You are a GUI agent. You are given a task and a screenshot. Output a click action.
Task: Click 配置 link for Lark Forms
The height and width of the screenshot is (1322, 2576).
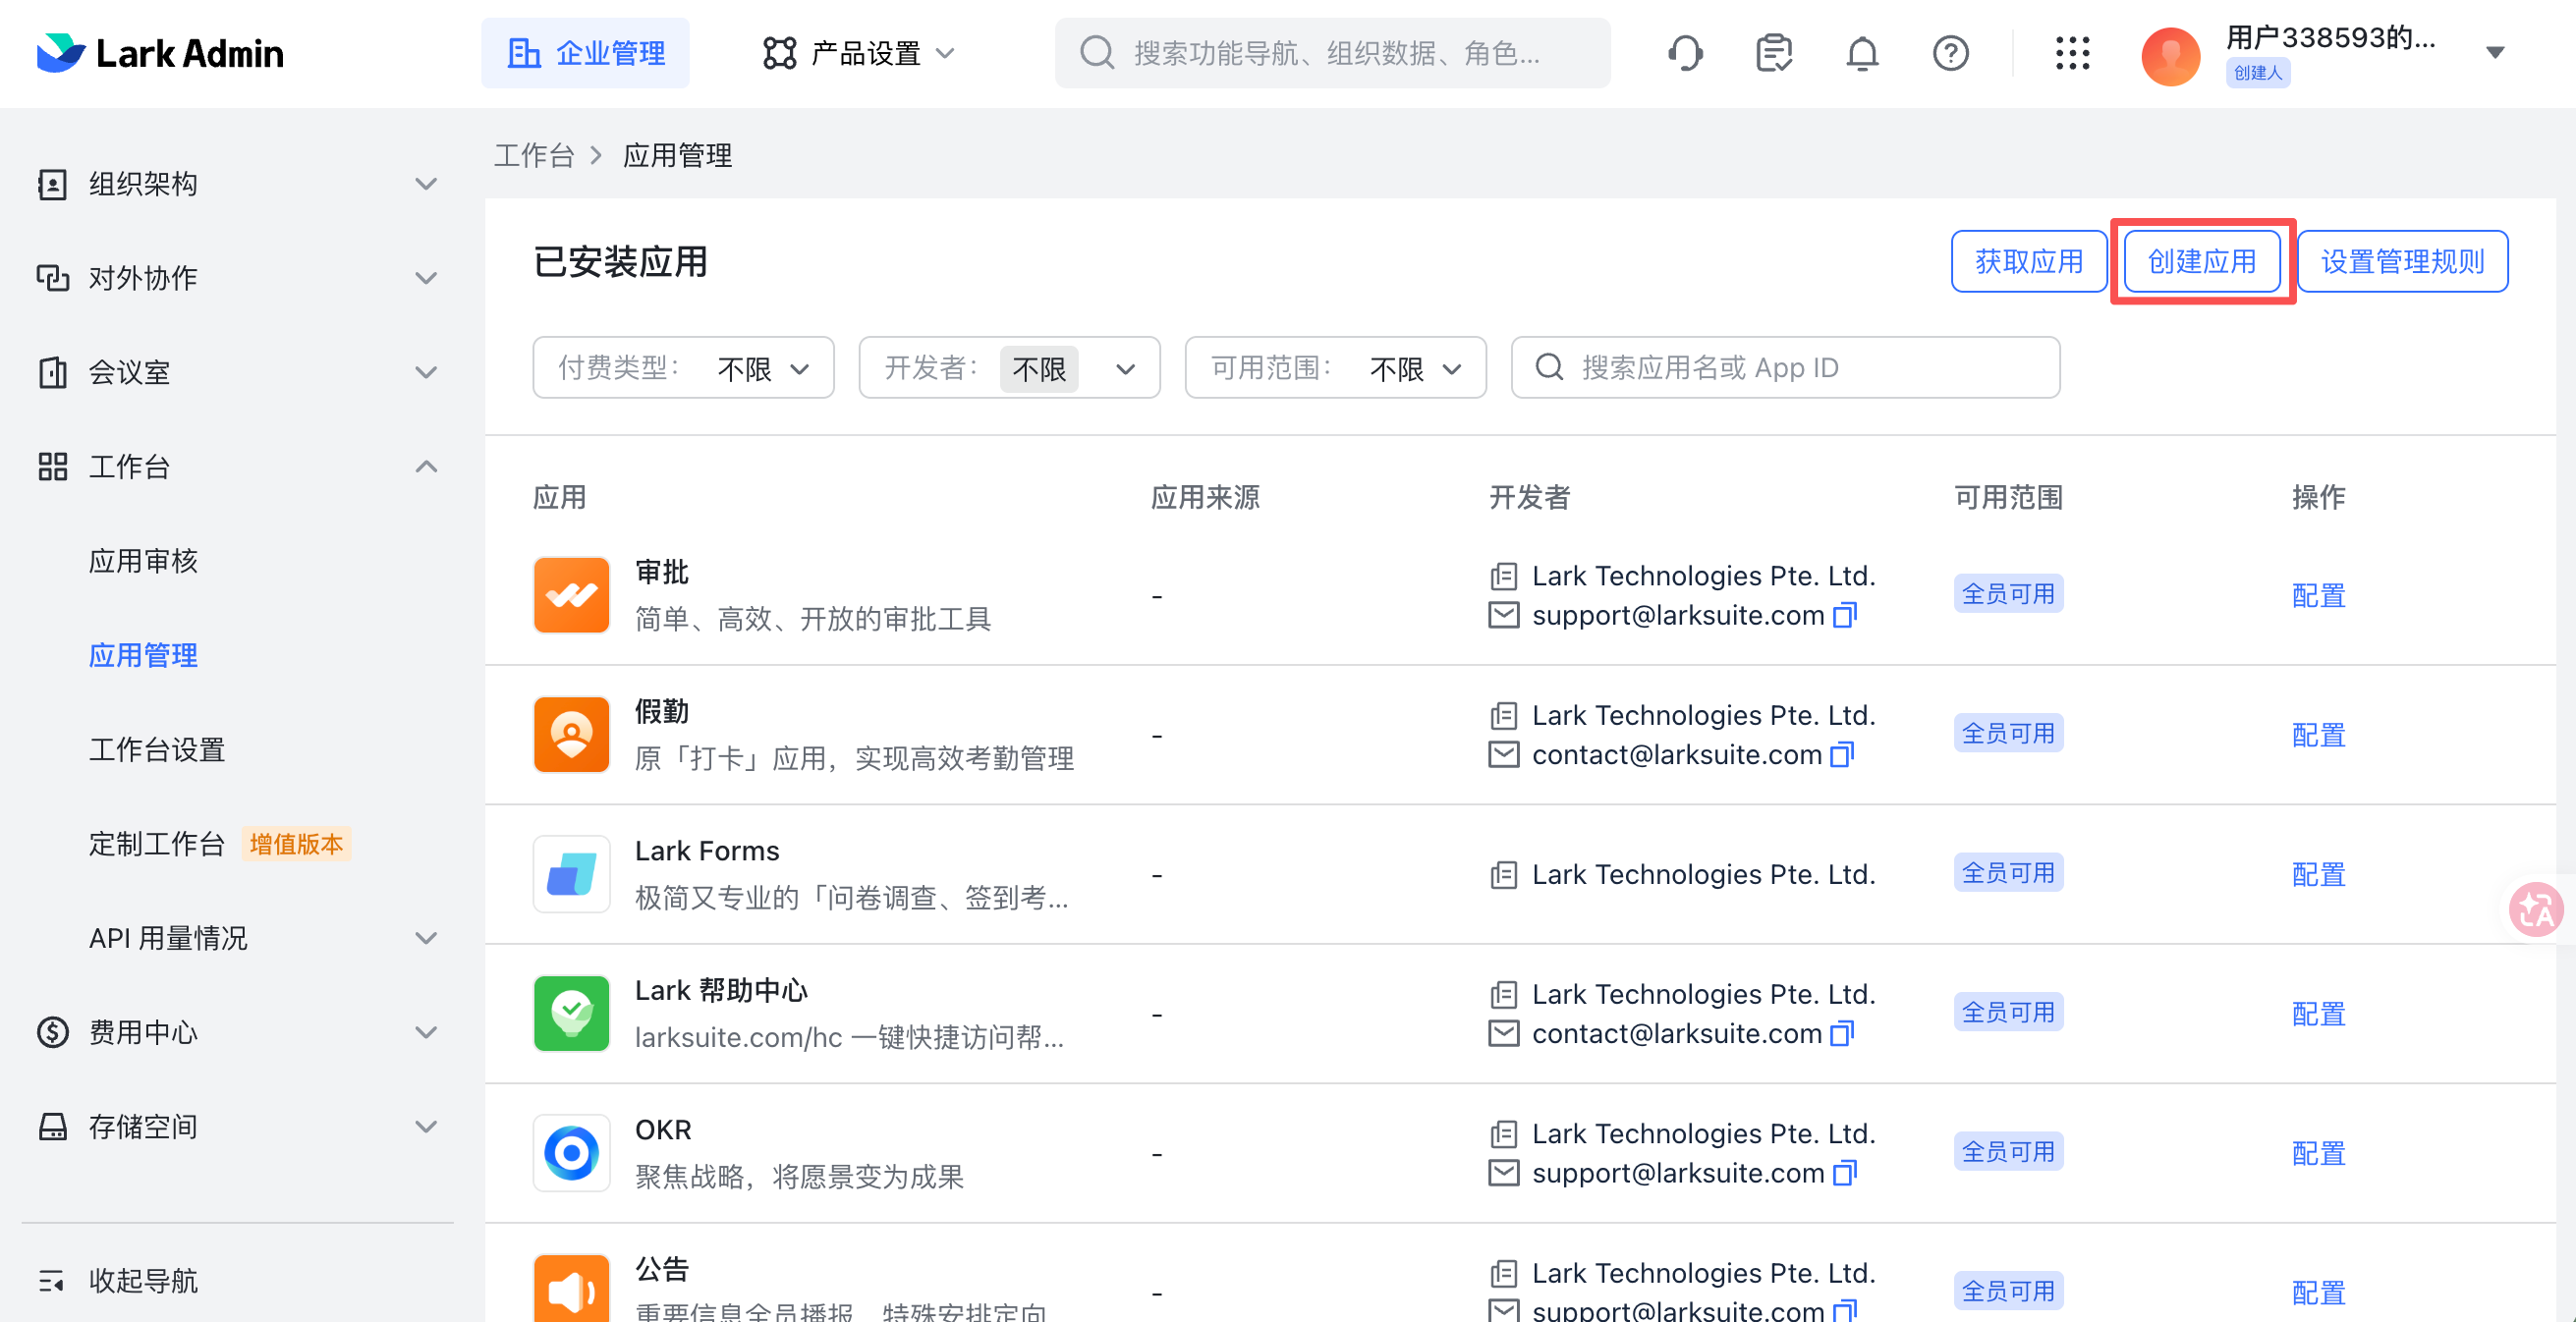[x=2317, y=874]
